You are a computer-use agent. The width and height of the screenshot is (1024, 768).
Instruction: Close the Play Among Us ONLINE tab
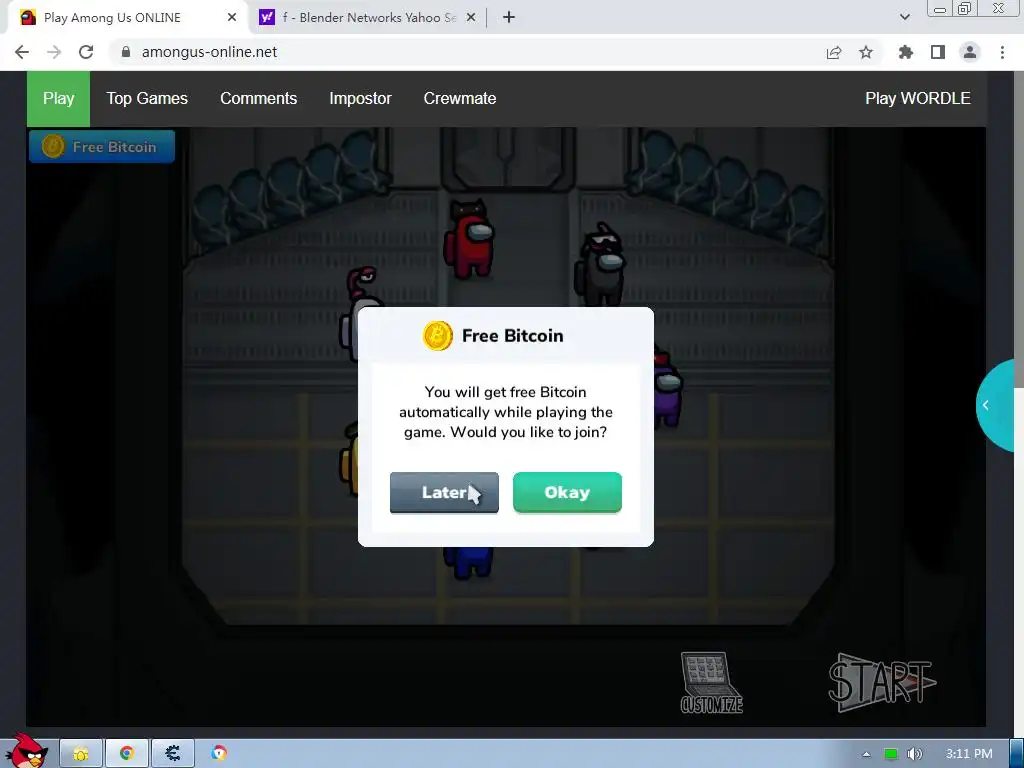232,18
